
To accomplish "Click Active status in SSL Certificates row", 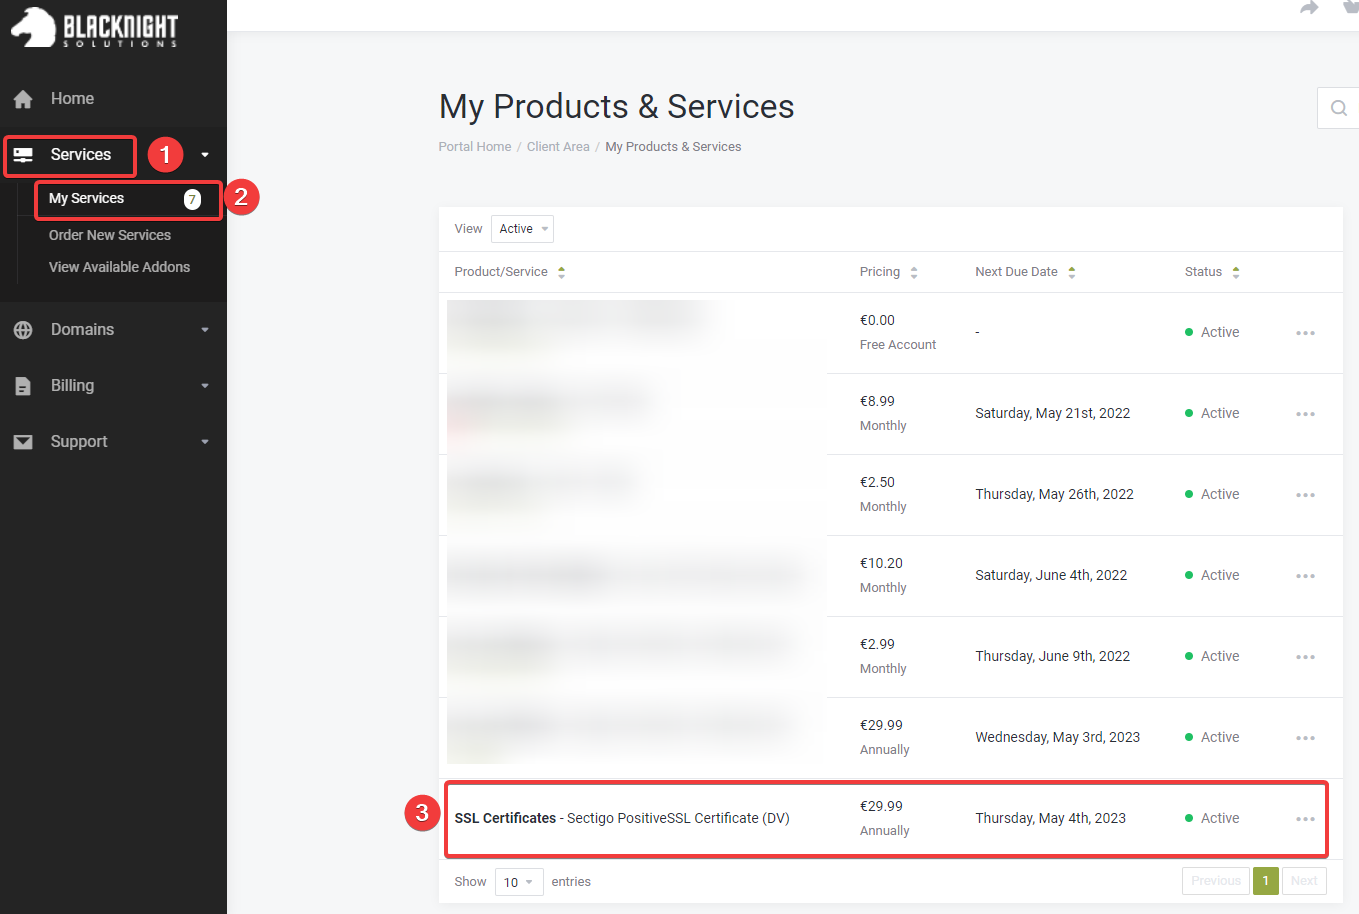I will tap(1212, 818).
